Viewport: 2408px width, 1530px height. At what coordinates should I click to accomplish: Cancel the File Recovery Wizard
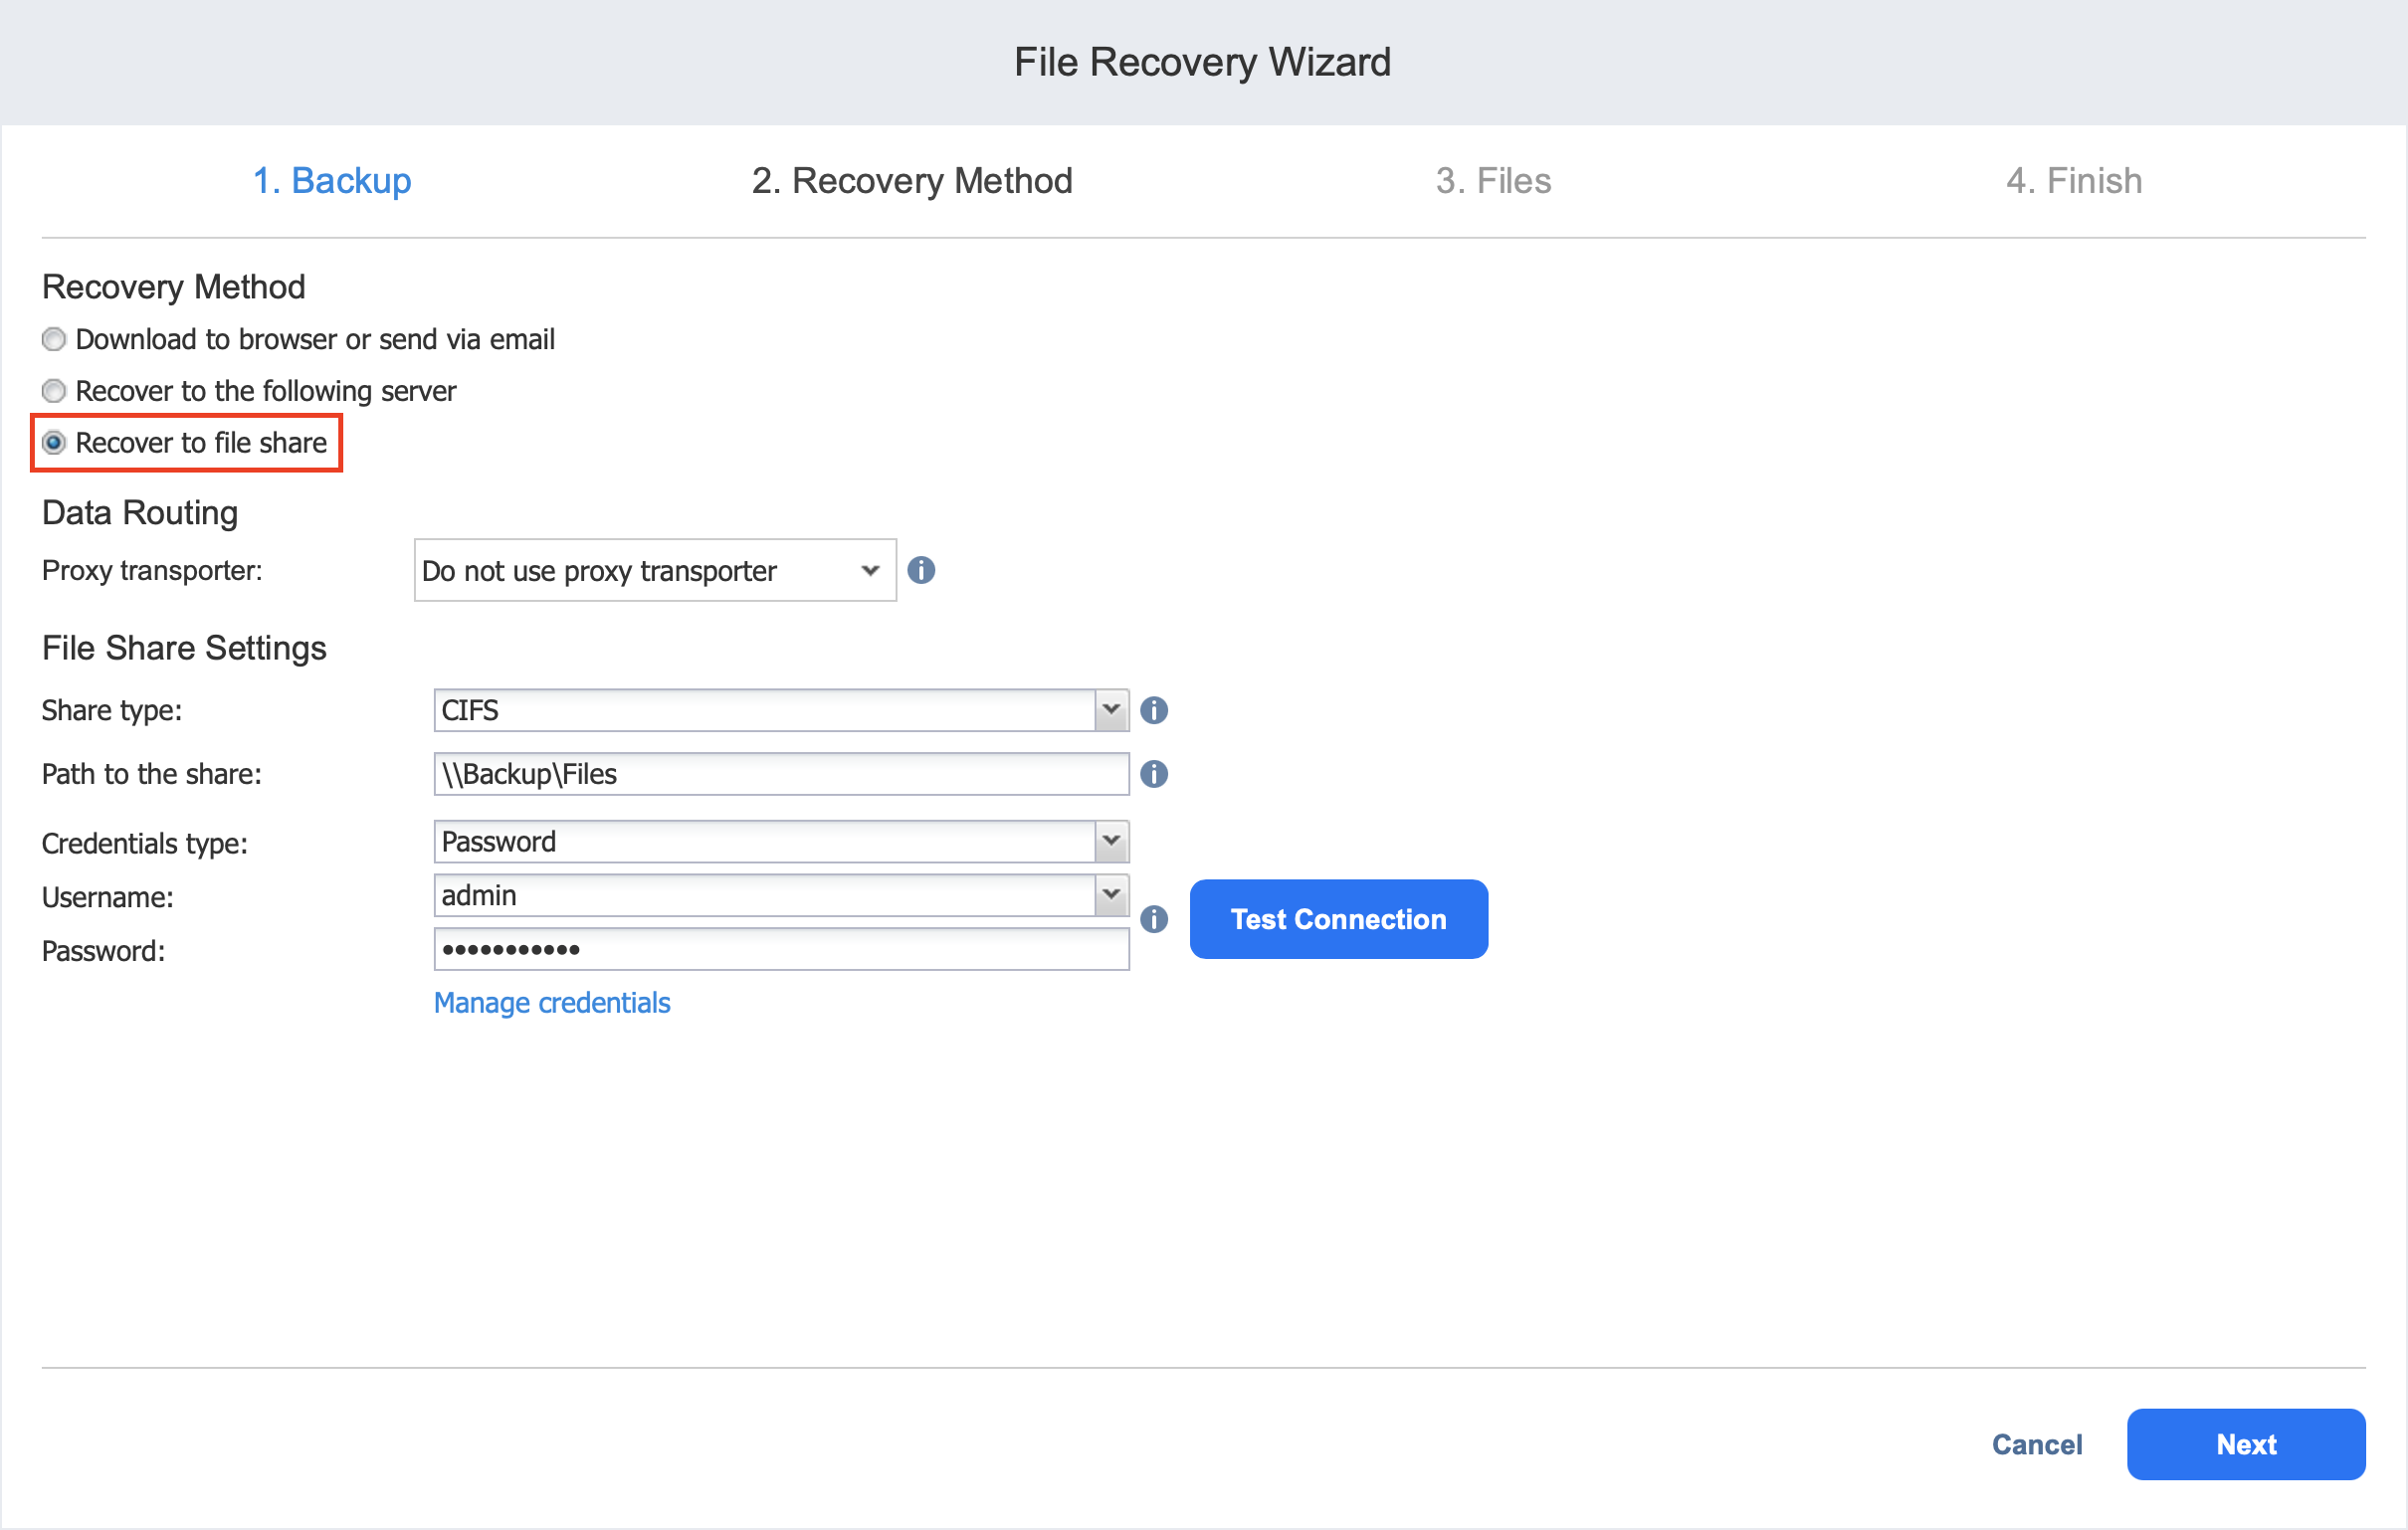(x=2036, y=1444)
